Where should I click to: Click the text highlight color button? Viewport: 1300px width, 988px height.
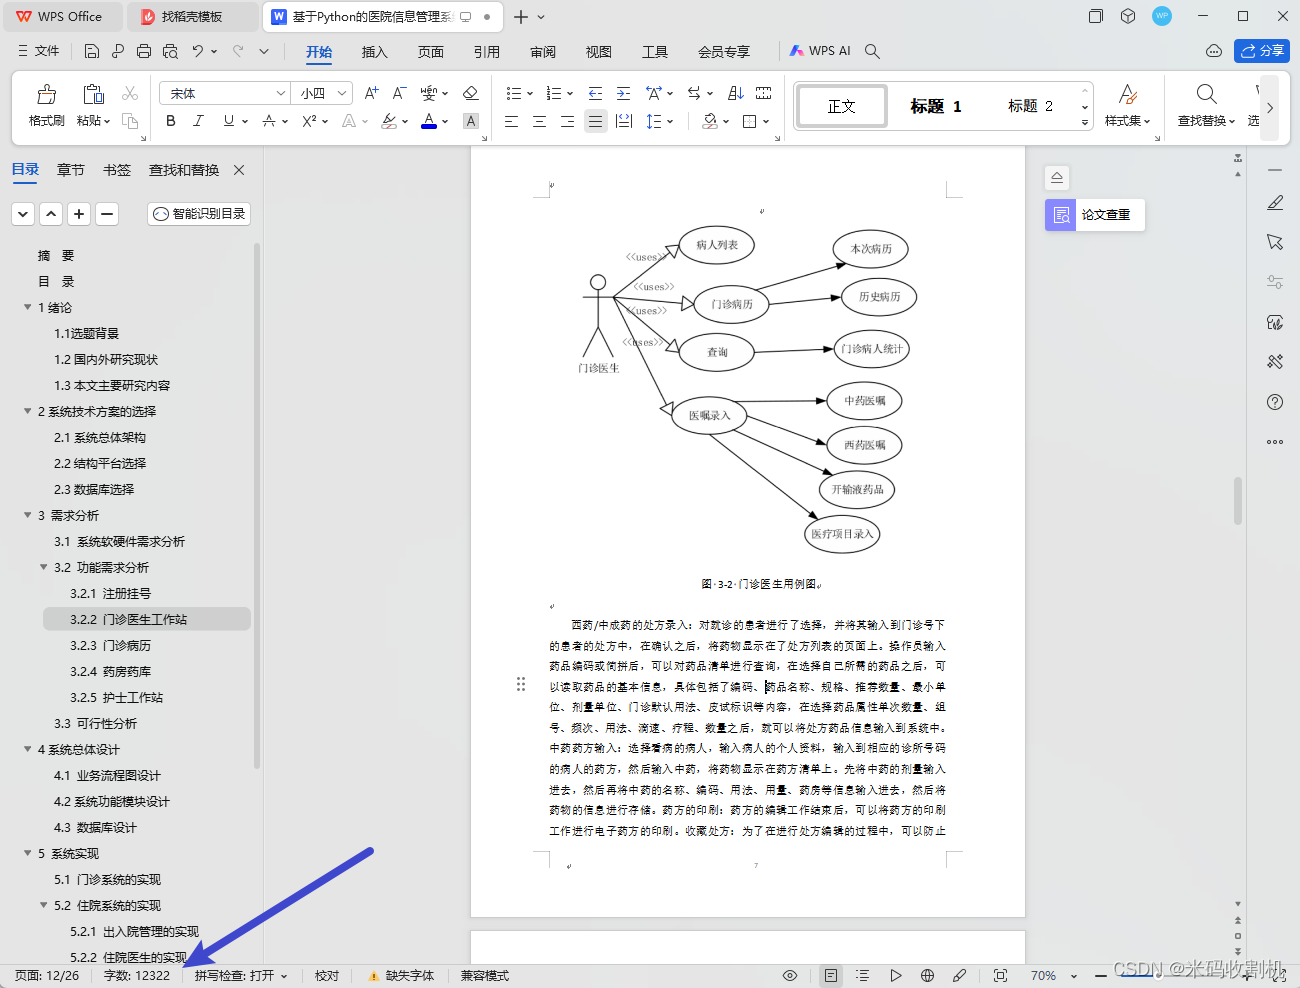pos(389,121)
